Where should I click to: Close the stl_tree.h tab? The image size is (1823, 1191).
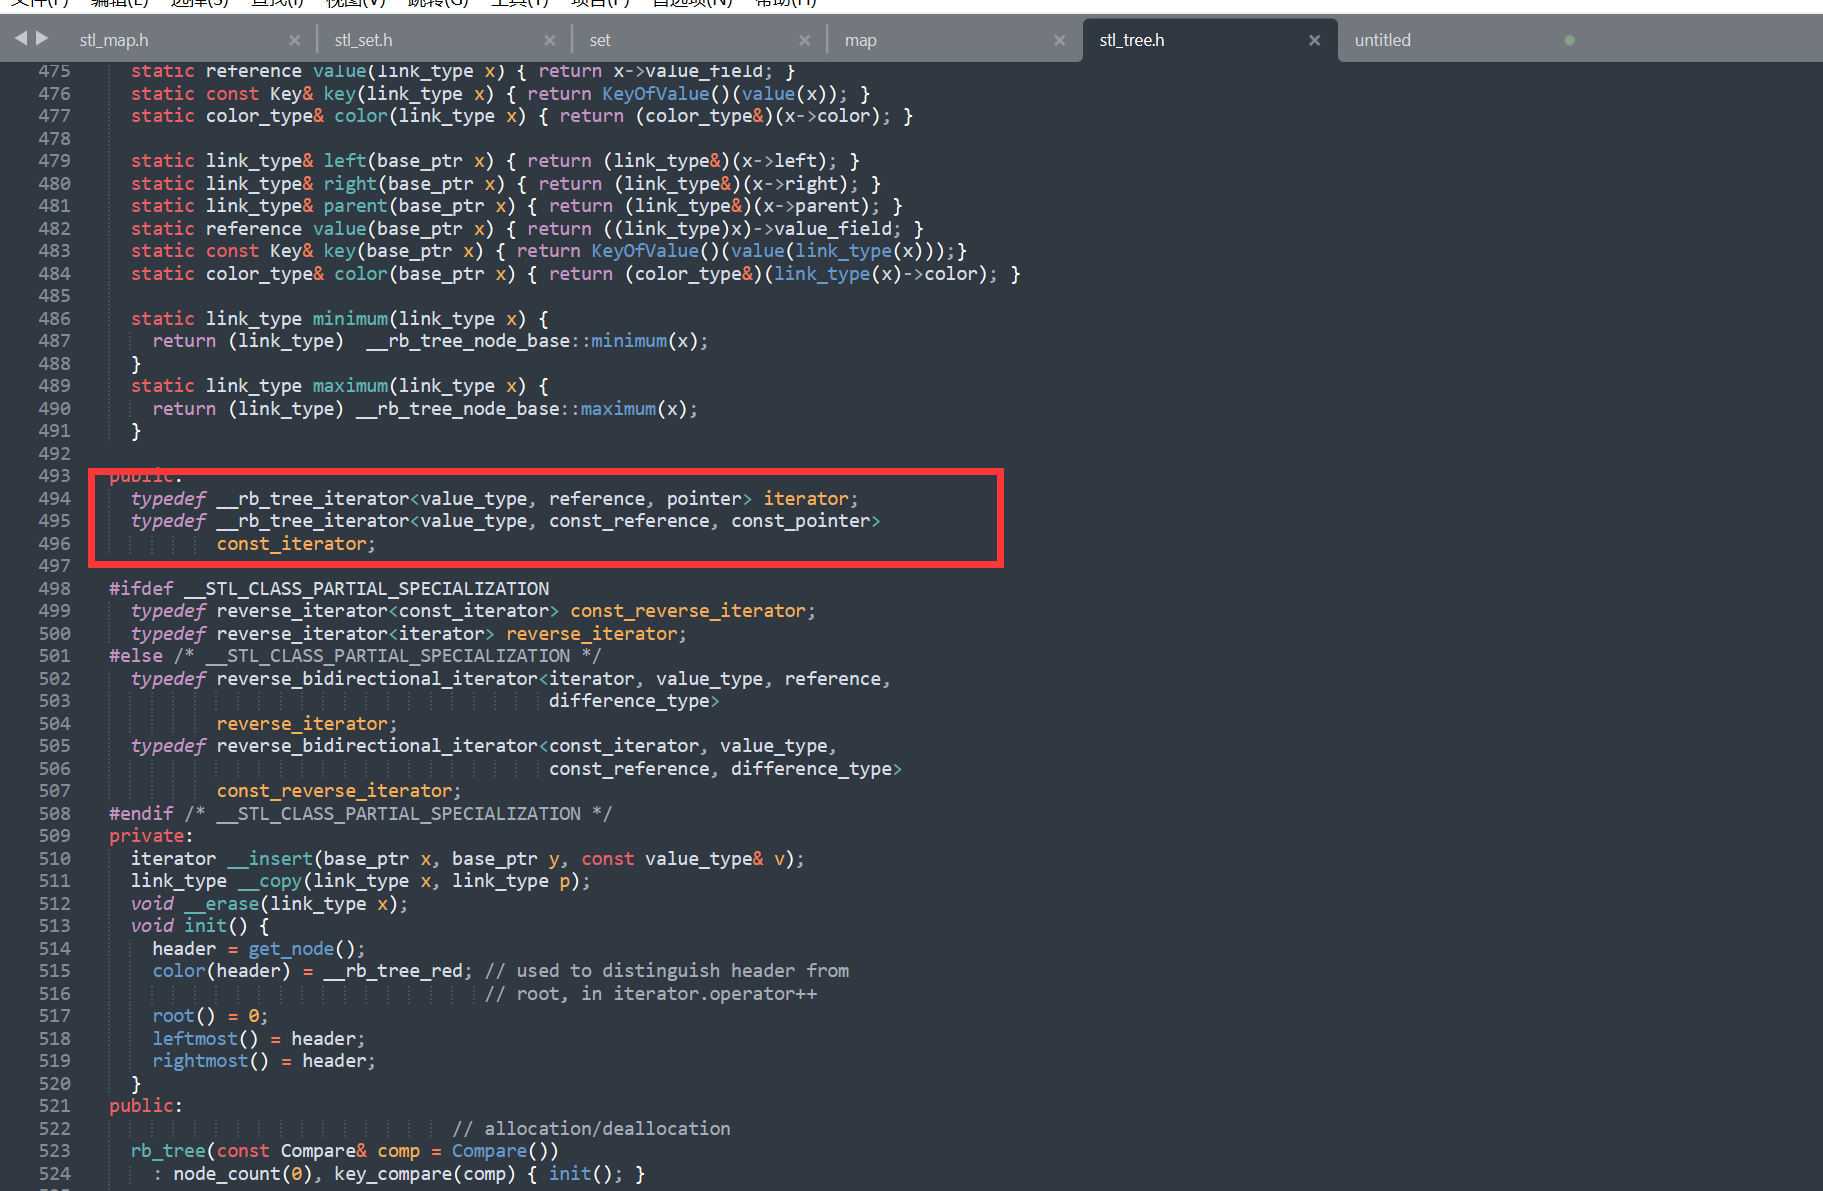coord(1314,40)
